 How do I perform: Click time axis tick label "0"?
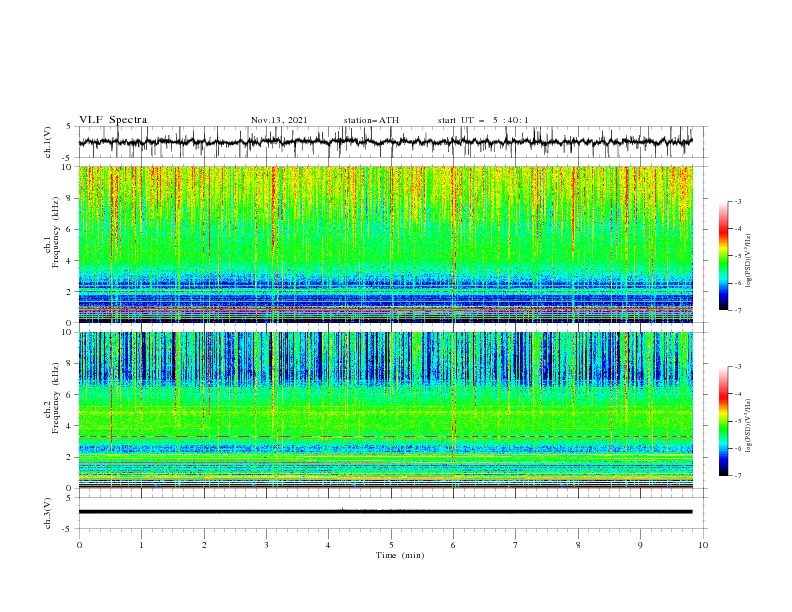pyautogui.click(x=79, y=545)
